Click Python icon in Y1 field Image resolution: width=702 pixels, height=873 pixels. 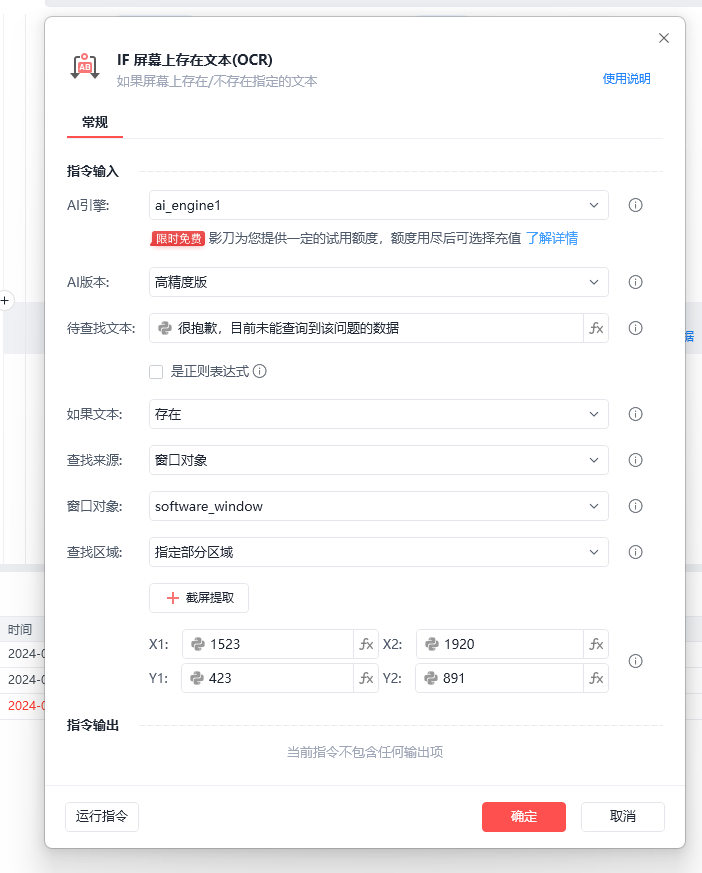click(197, 678)
